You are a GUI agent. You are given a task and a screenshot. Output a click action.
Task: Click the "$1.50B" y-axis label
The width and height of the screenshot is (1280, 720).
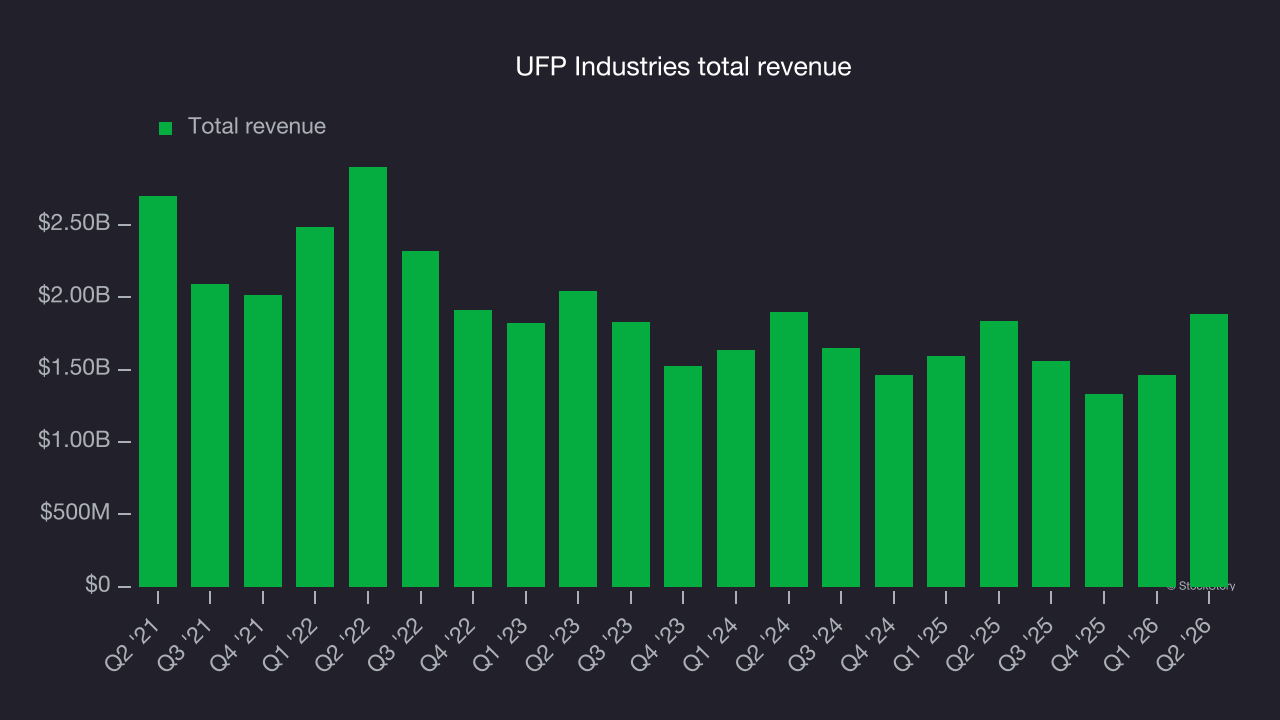(74, 368)
